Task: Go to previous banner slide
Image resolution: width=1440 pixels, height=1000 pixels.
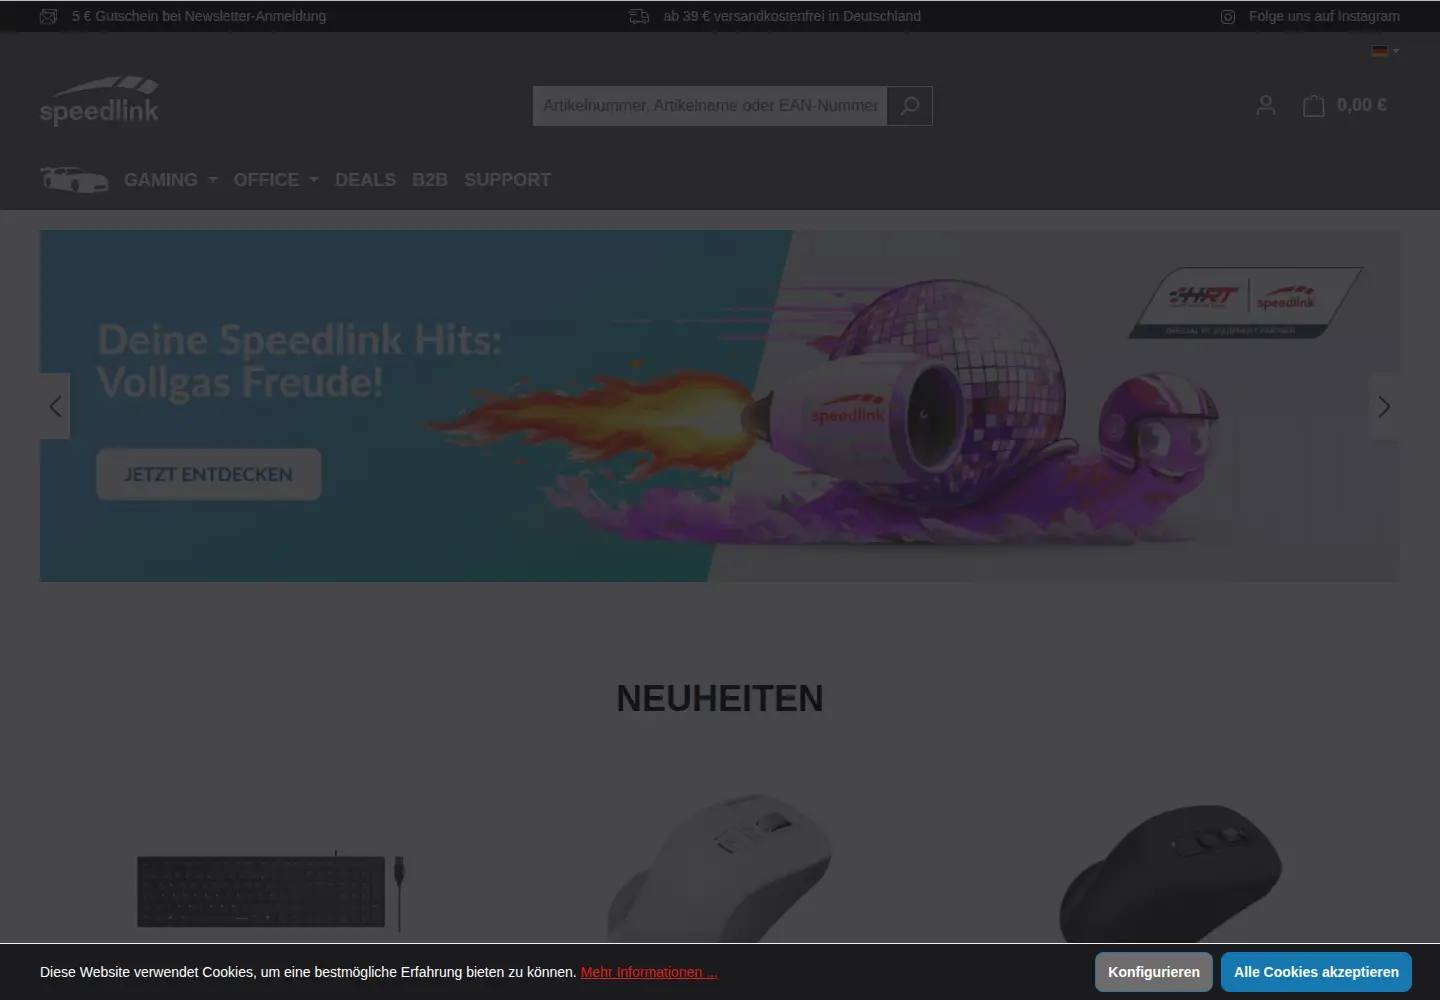Action: pos(55,406)
